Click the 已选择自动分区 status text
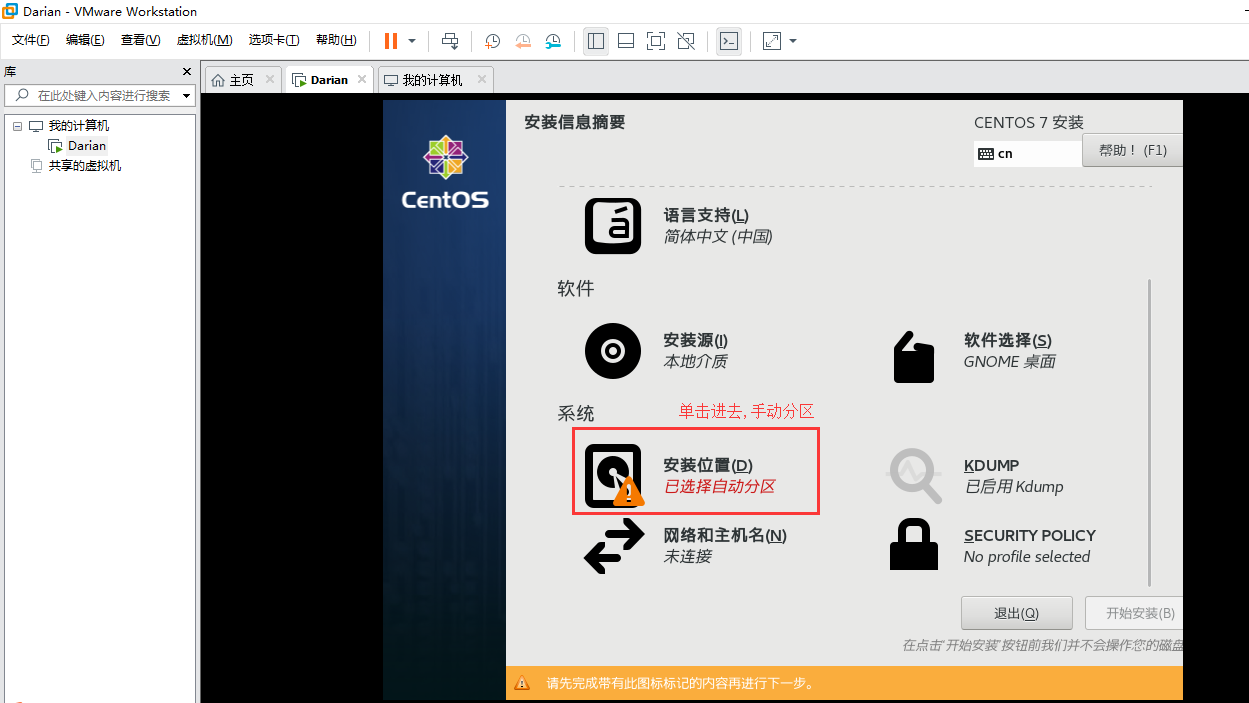The height and width of the screenshot is (703, 1249). (x=719, y=487)
